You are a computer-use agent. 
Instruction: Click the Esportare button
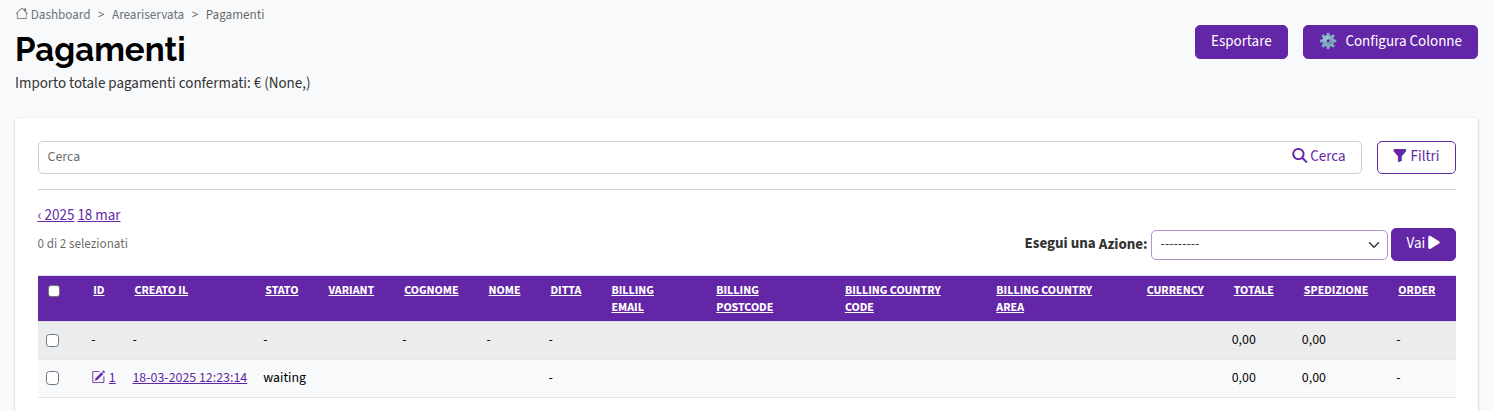pyautogui.click(x=1241, y=42)
